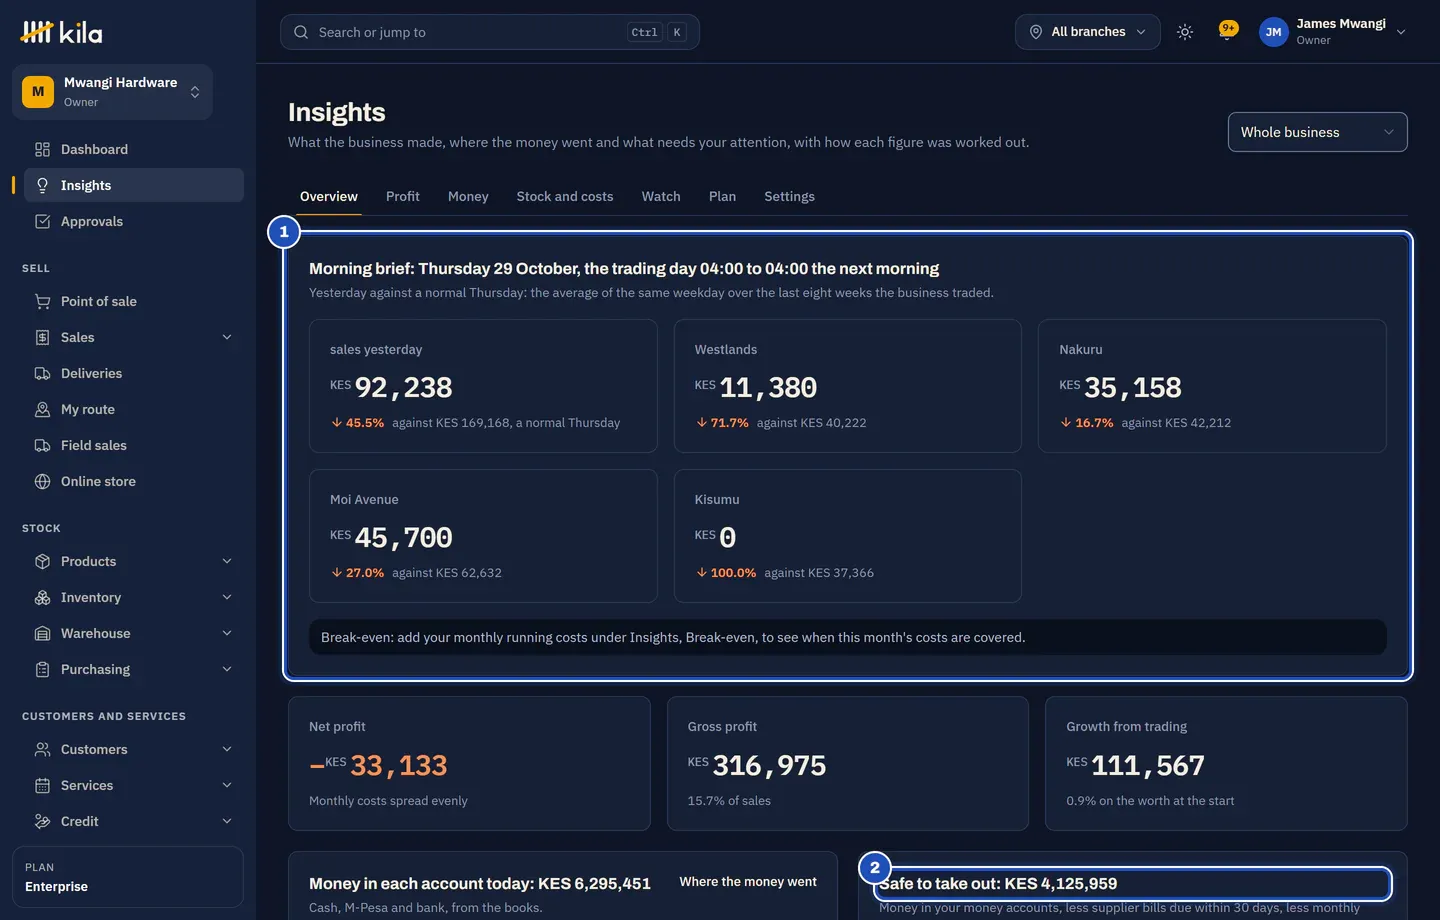Open the Whole business dropdown
1440x920 pixels.
[x=1318, y=132]
